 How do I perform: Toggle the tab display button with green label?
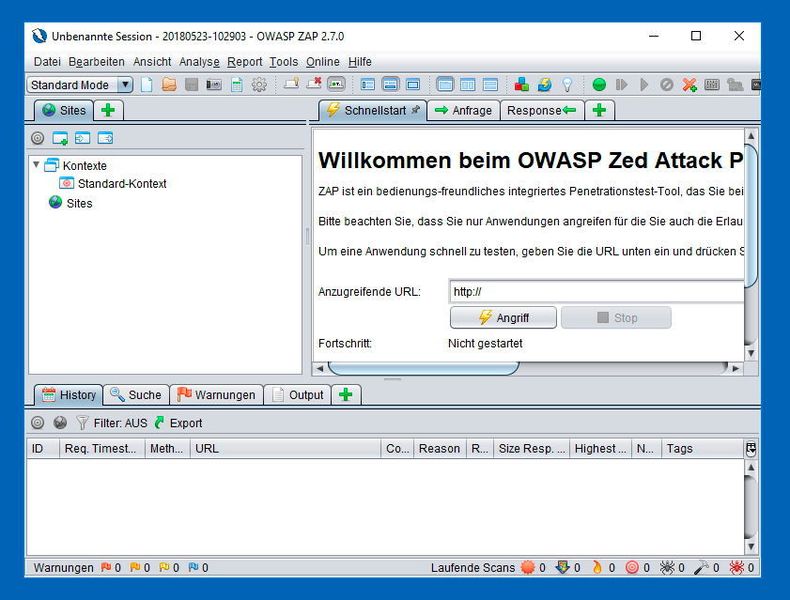click(336, 84)
